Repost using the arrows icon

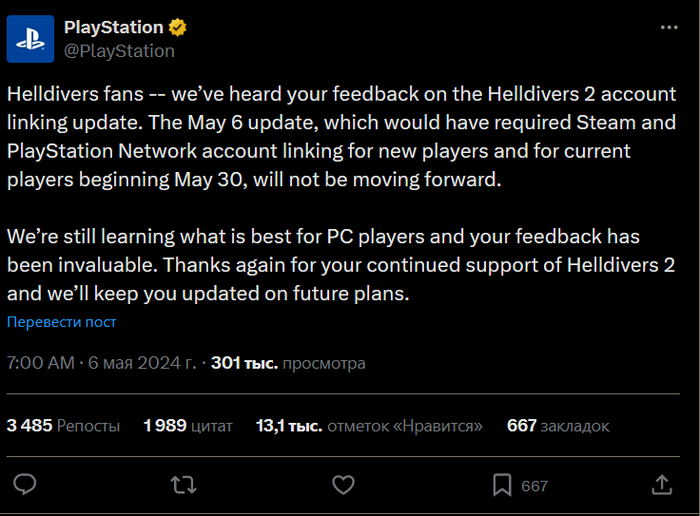tap(184, 485)
